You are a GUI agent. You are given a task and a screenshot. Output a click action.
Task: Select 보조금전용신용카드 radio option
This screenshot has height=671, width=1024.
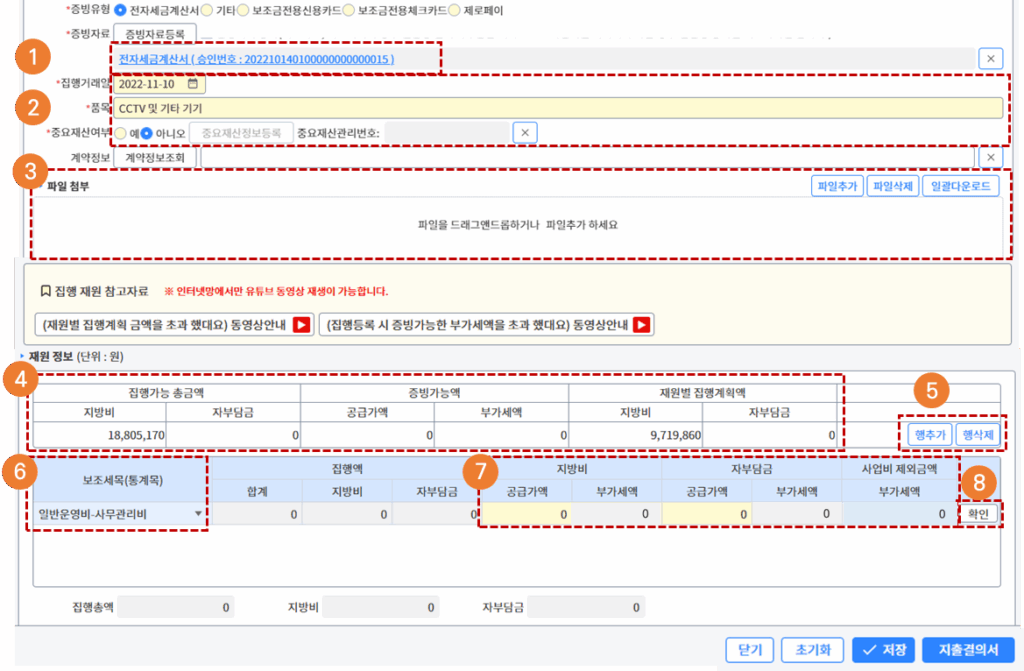click(243, 10)
